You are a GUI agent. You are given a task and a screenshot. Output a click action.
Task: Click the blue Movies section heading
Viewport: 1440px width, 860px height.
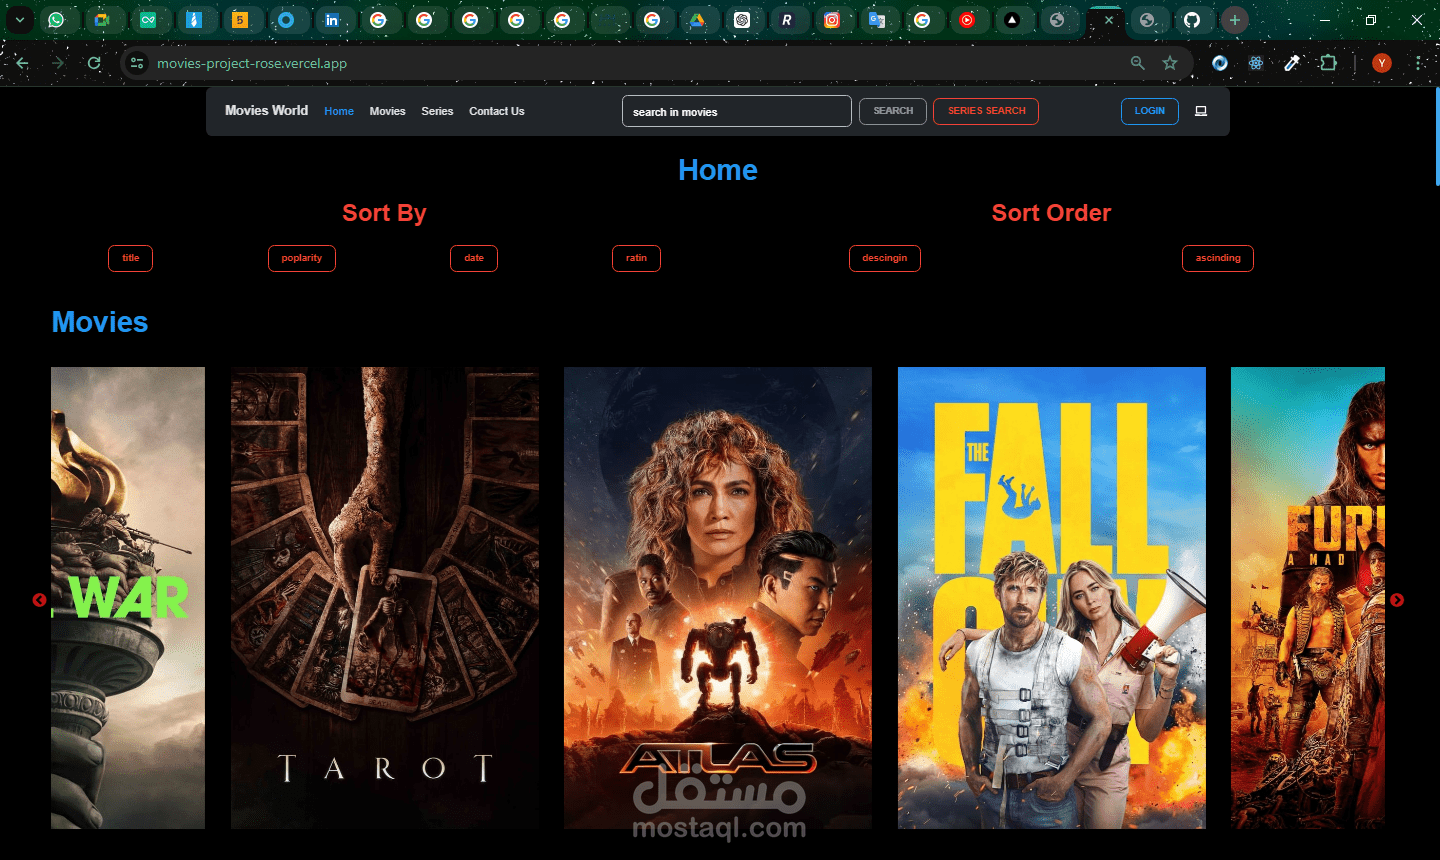(x=100, y=322)
